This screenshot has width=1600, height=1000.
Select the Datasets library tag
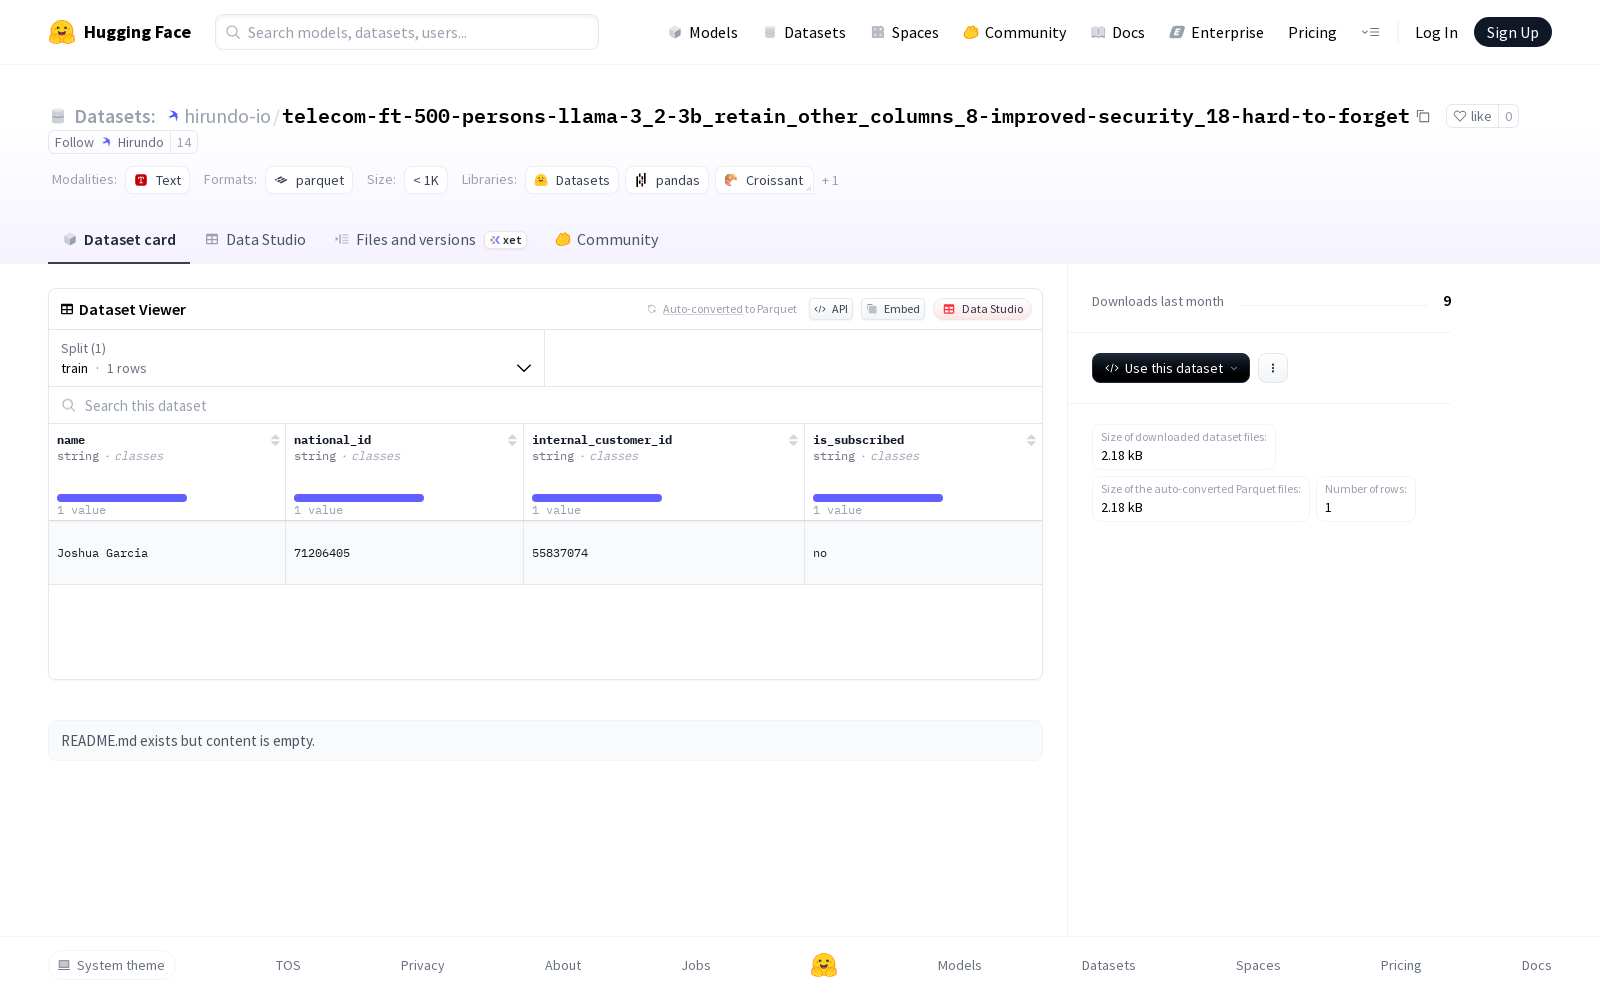click(572, 180)
